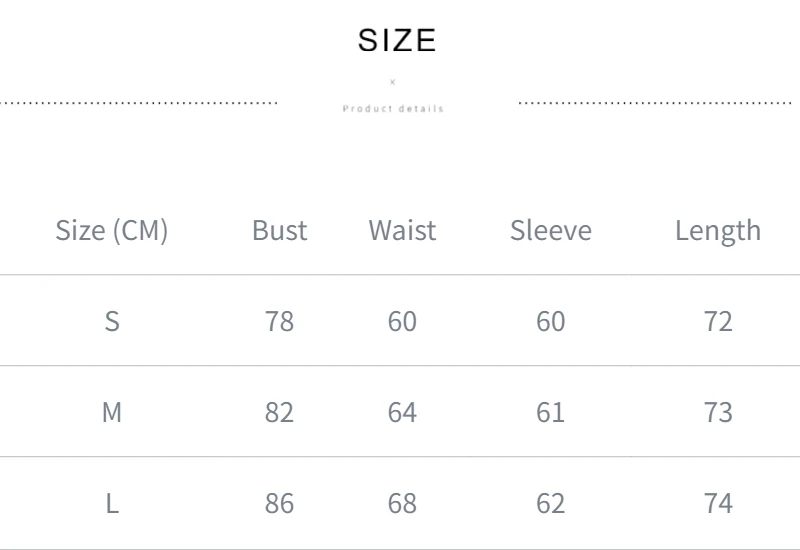The image size is (800, 550).
Task: Click waist value 64 for size M
Action: point(402,412)
